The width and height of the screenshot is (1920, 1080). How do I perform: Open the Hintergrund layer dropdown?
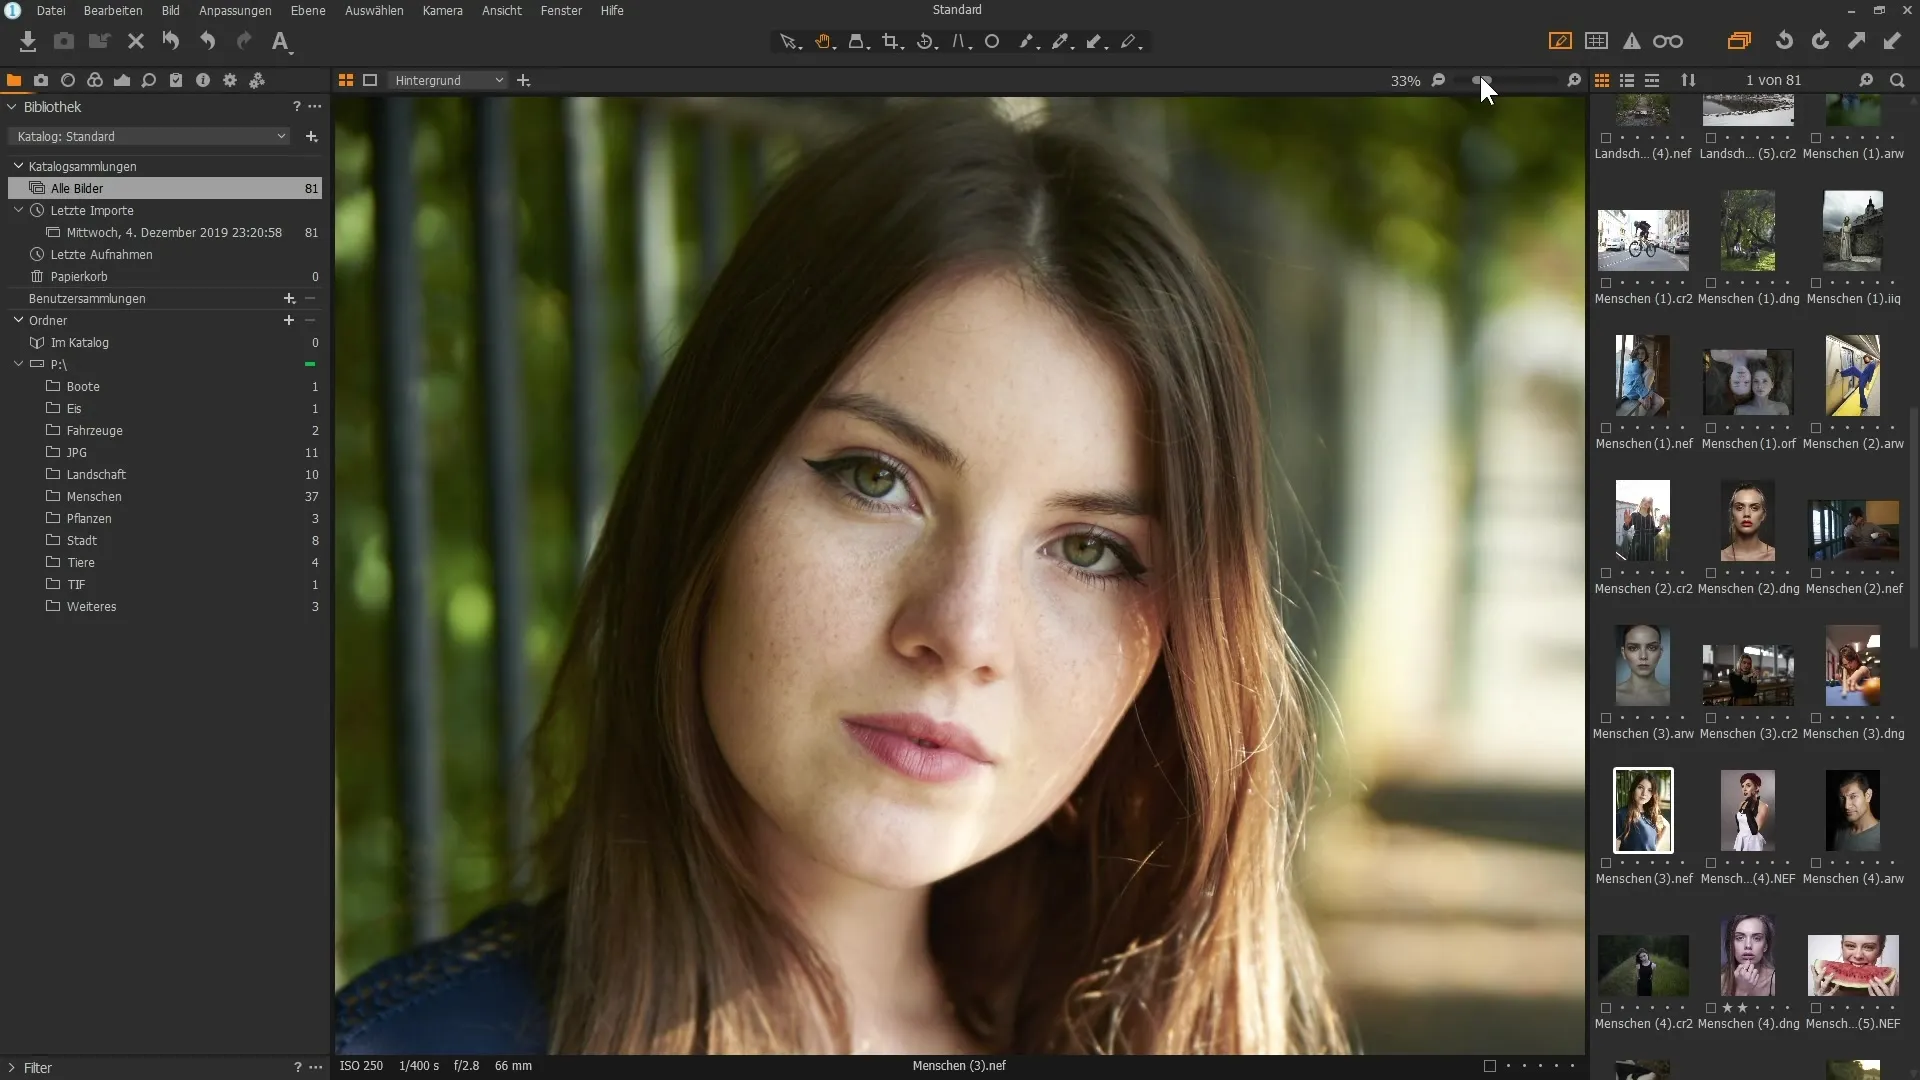[x=448, y=80]
